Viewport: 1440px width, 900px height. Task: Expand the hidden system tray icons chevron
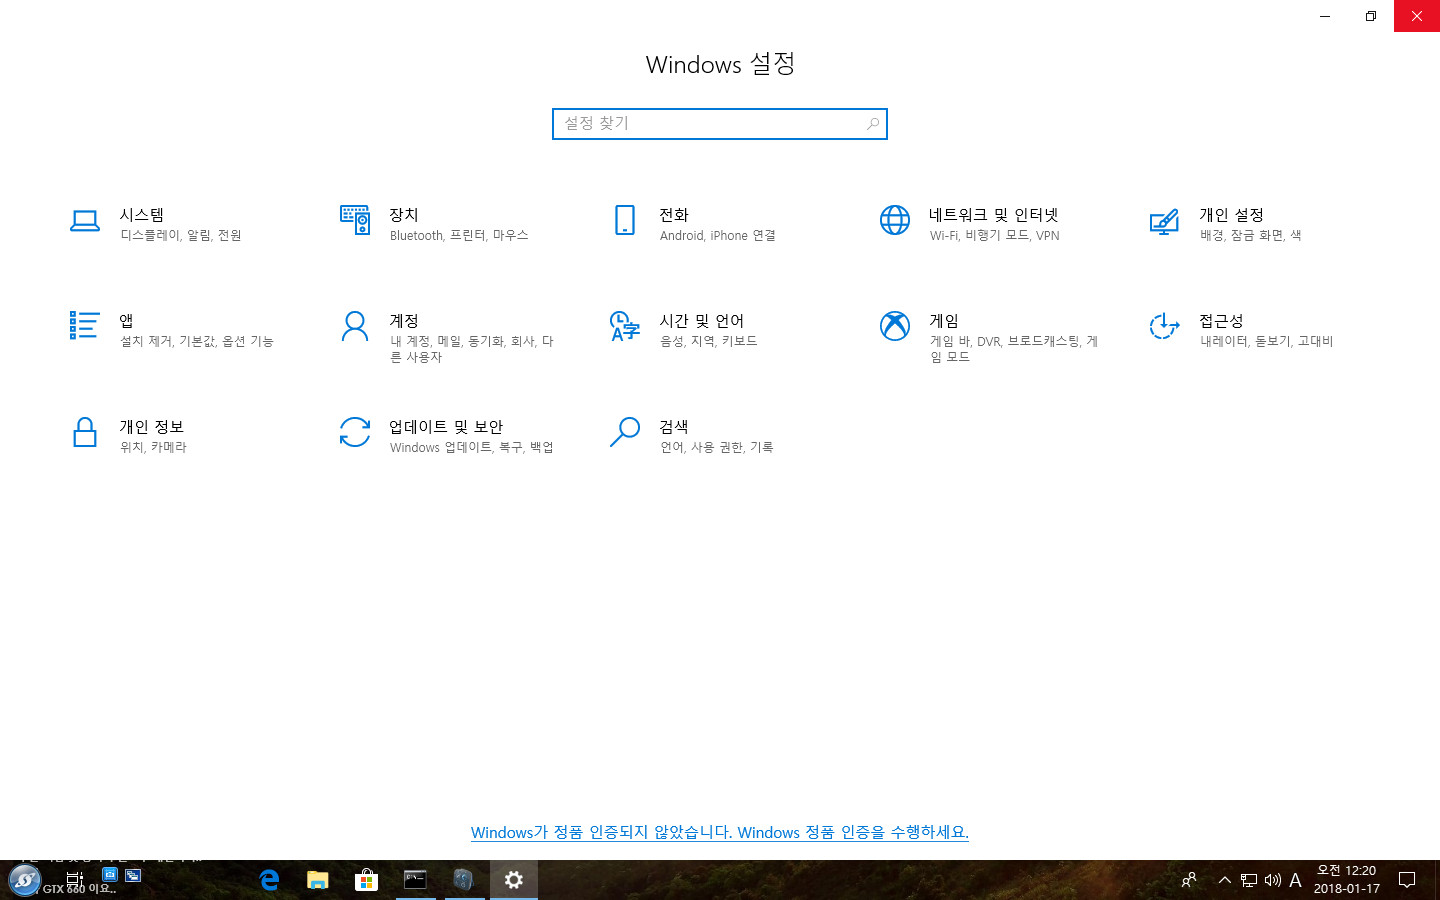pos(1224,880)
